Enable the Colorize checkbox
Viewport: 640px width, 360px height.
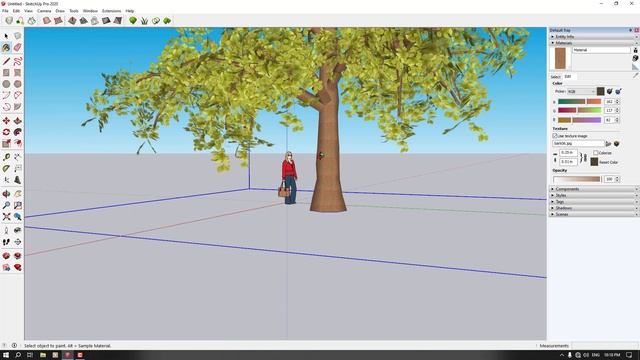pos(596,153)
